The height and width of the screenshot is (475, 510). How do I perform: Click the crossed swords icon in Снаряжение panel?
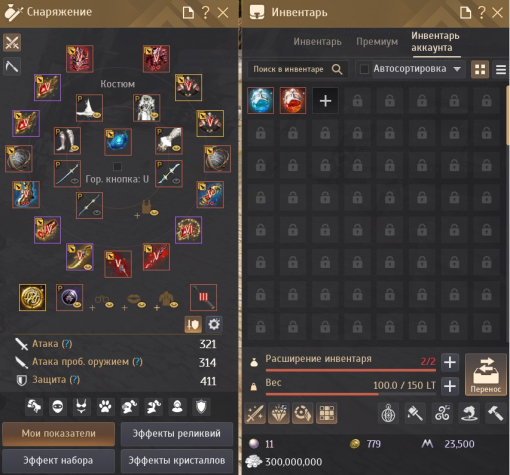[x=12, y=43]
